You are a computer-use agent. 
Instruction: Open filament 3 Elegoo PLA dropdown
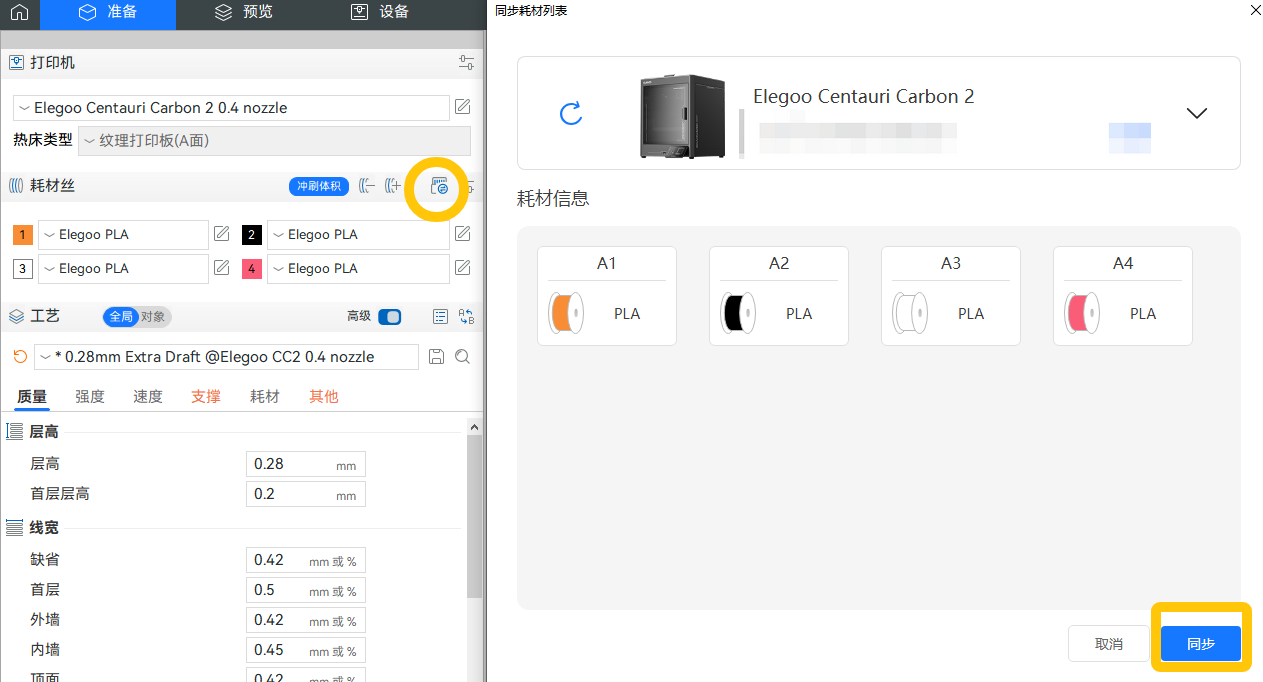(x=123, y=269)
